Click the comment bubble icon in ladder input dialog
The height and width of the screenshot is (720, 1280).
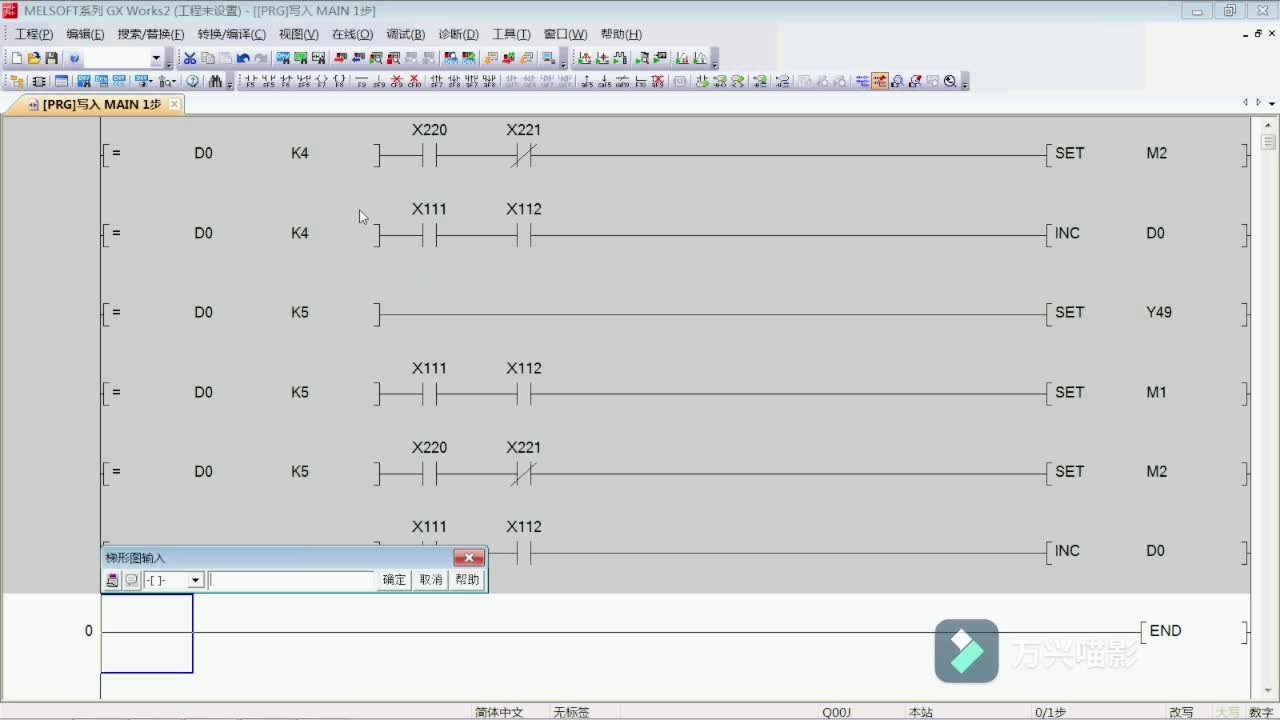pos(132,580)
